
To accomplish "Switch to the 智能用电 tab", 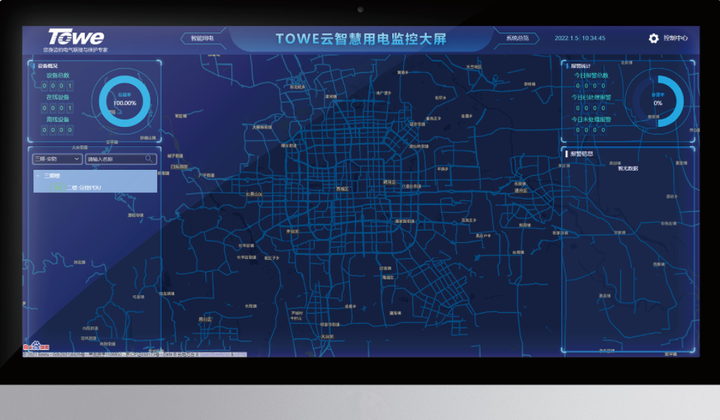I will click(202, 38).
